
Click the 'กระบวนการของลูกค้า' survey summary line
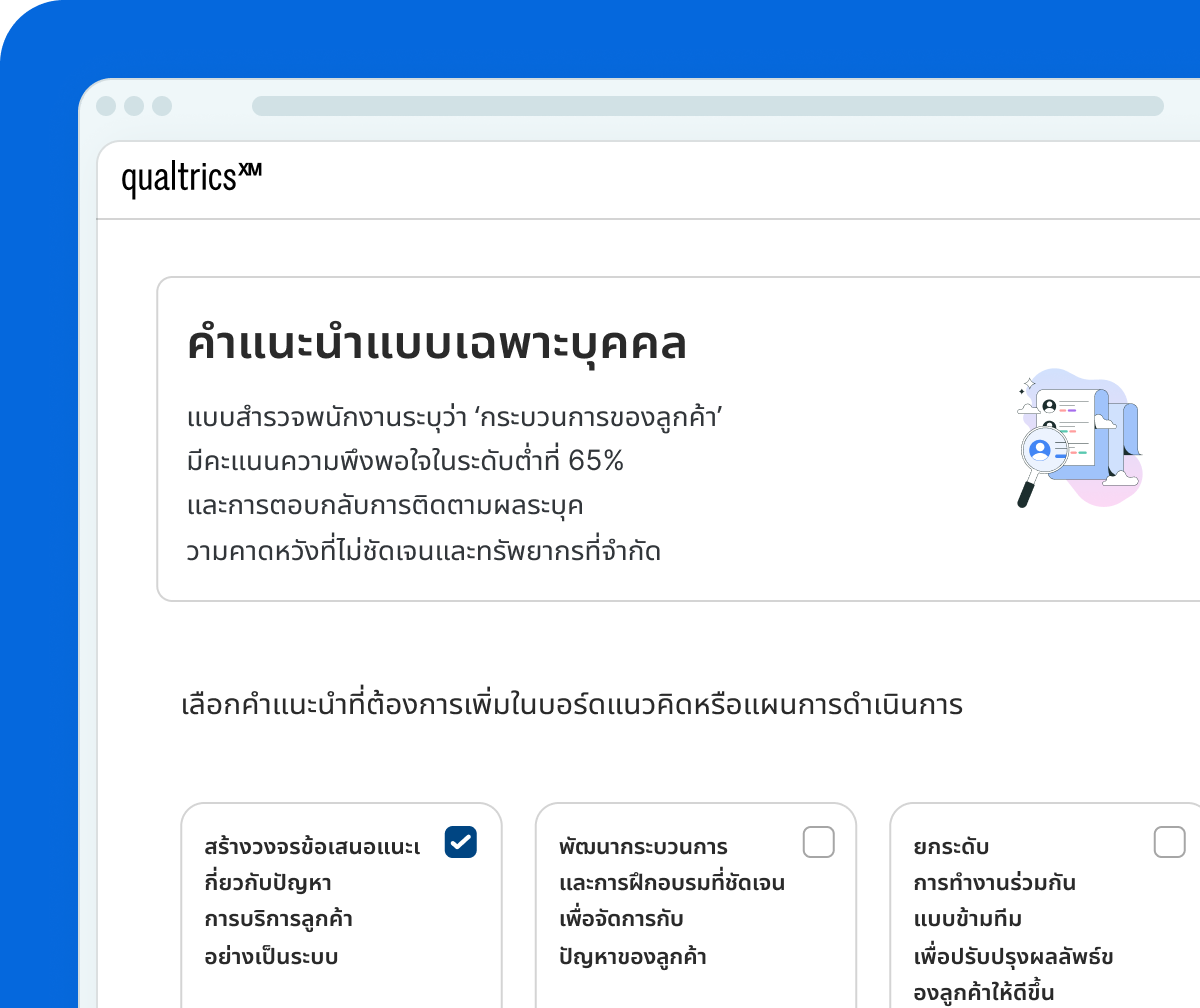pyautogui.click(x=455, y=416)
